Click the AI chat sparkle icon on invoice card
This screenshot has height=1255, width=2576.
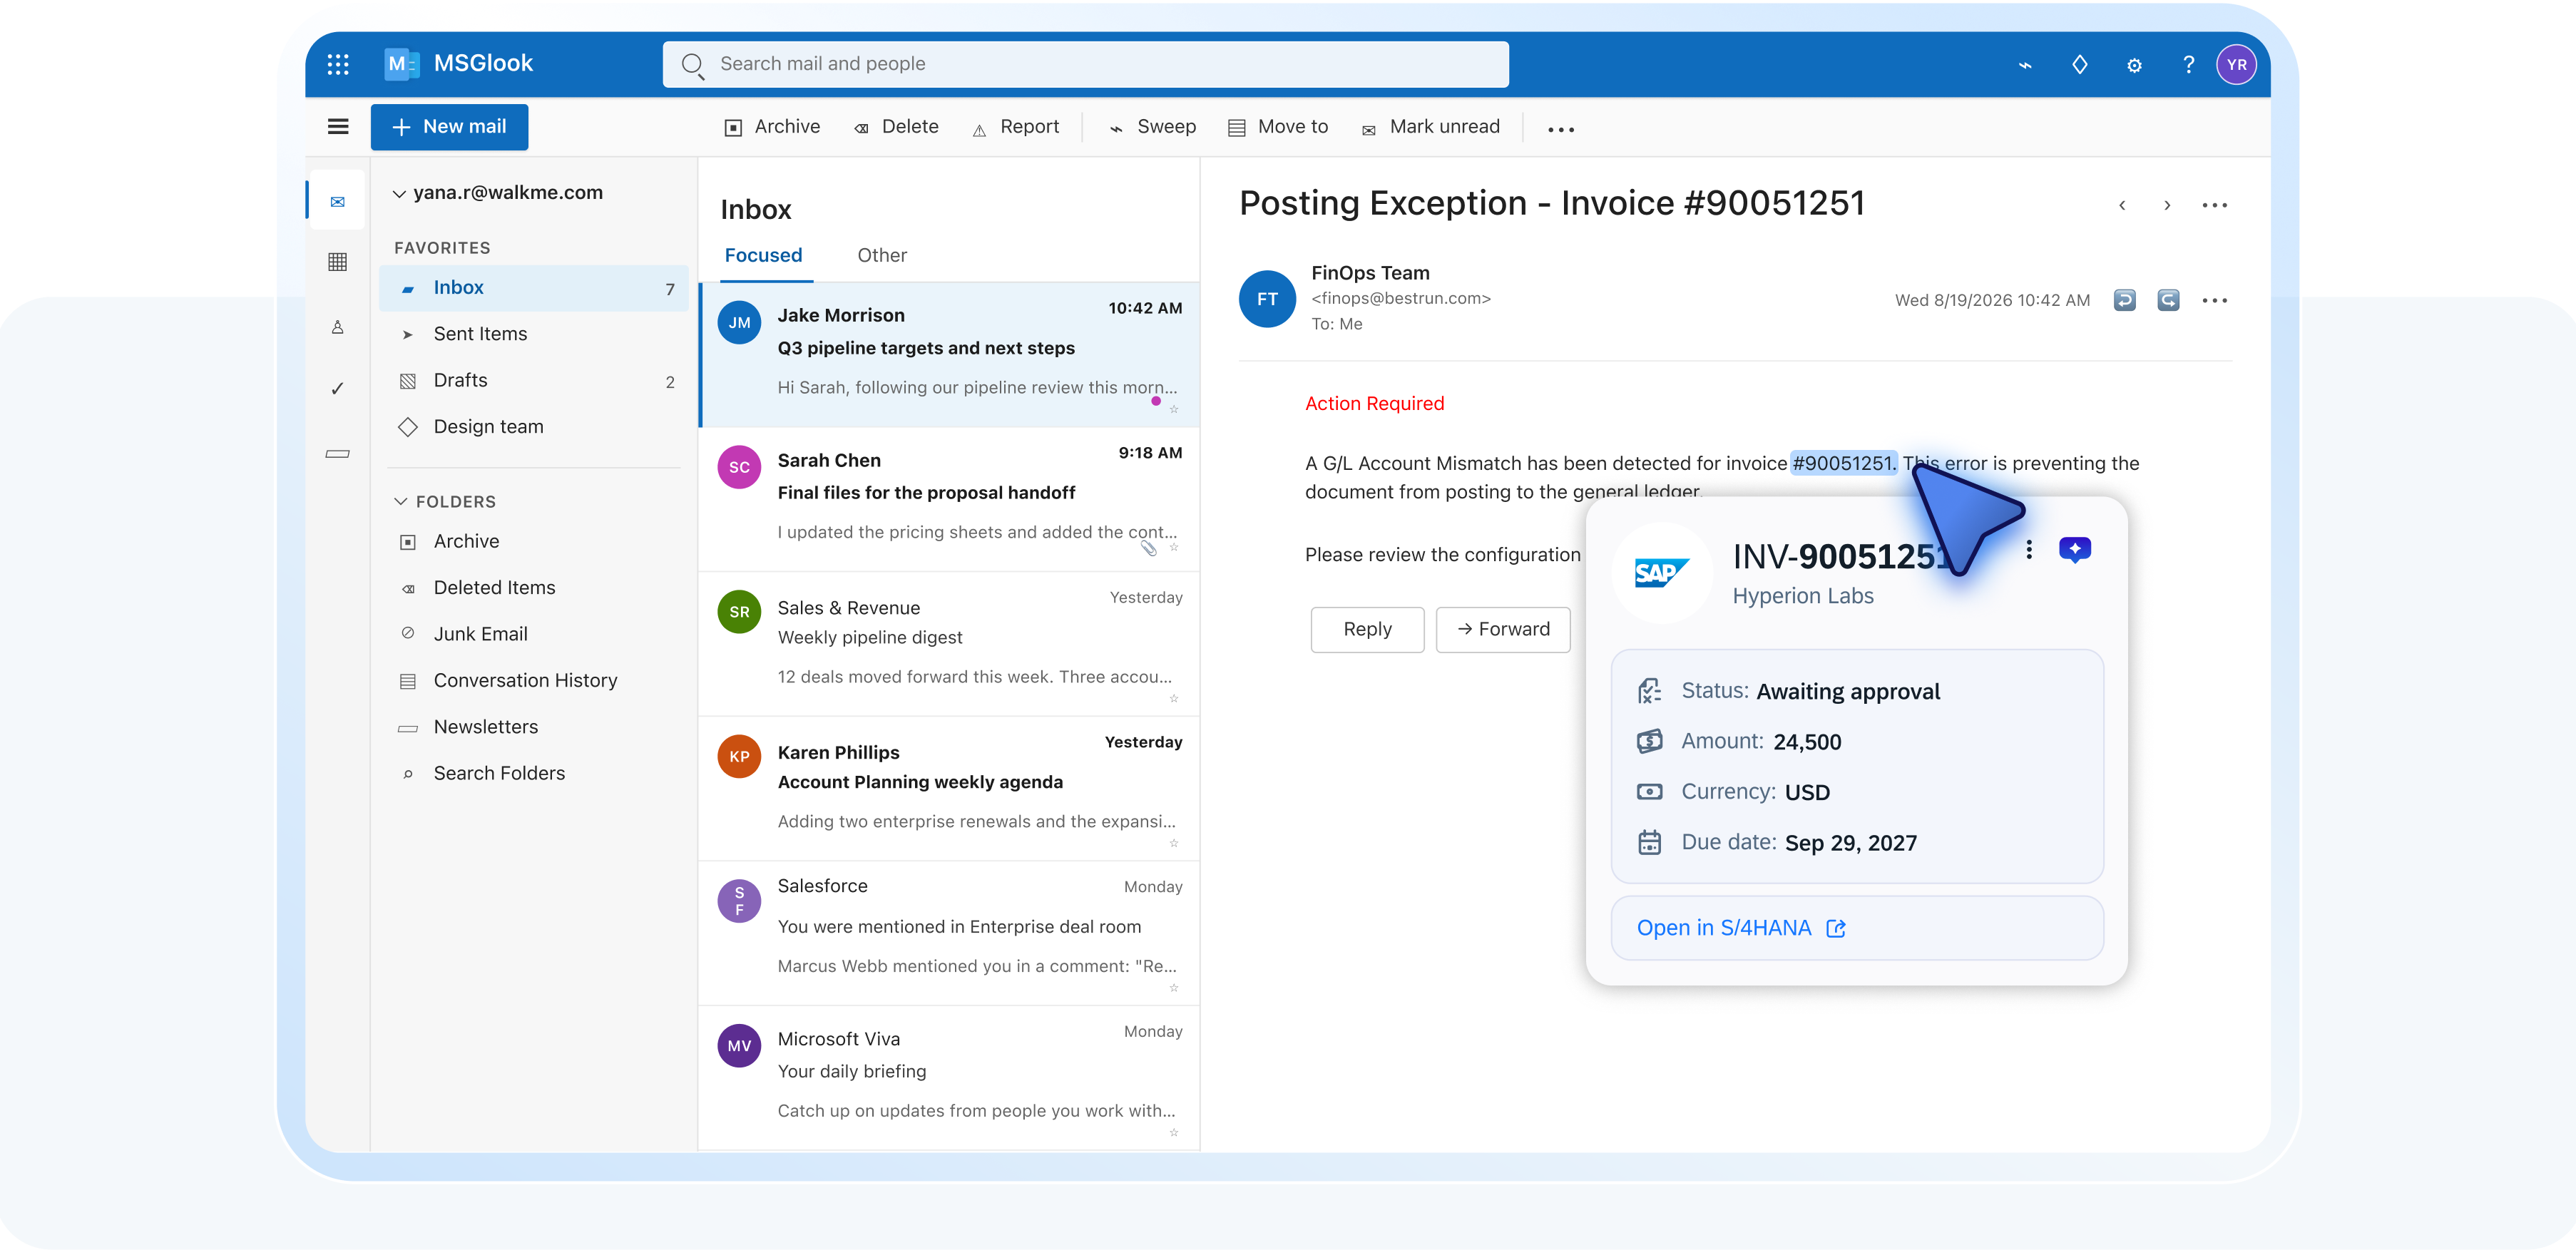(x=2074, y=549)
